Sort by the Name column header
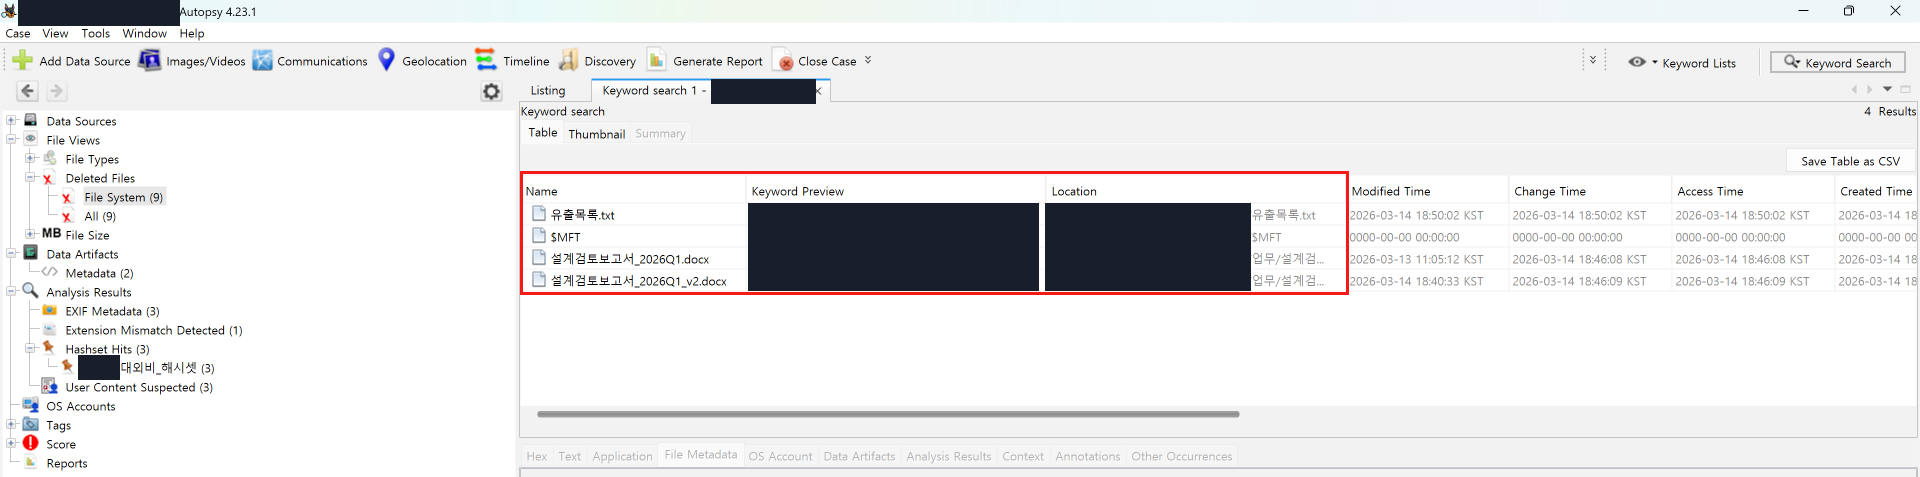The image size is (1920, 477). 635,191
